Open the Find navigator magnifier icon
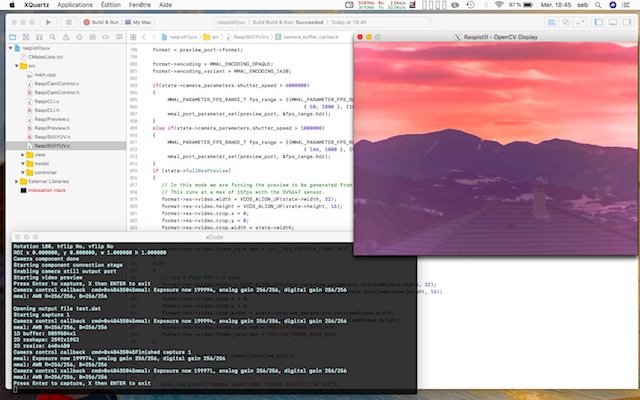This screenshot has height=400, width=640. coord(52,37)
